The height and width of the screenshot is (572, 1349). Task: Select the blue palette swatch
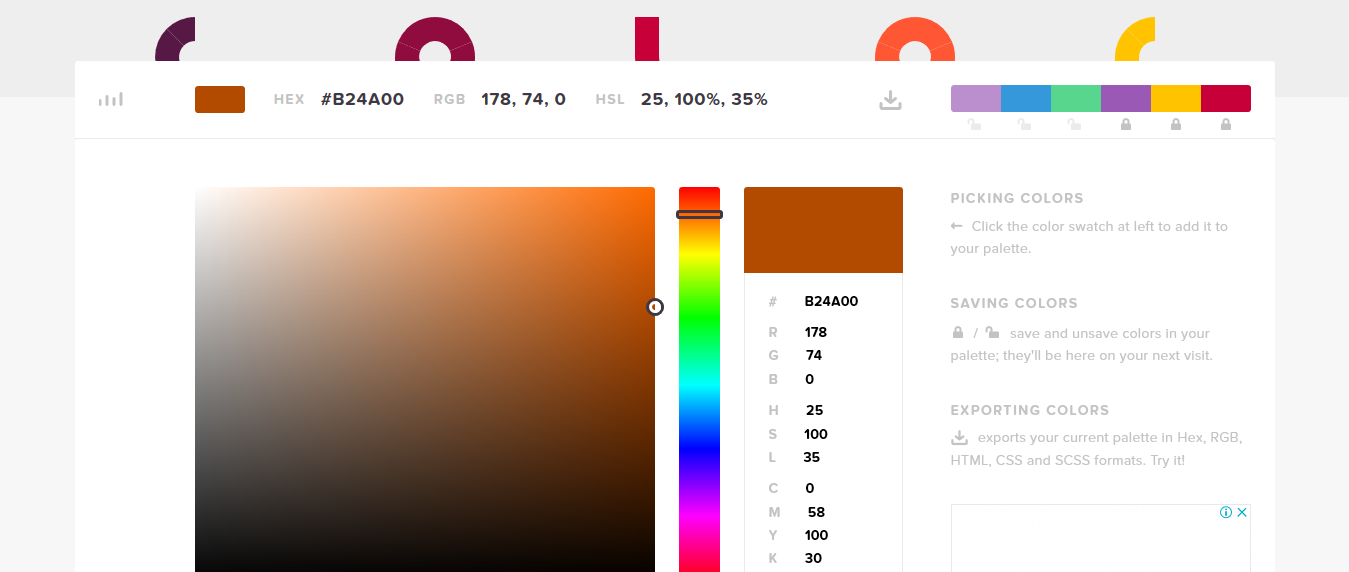[x=1026, y=99]
